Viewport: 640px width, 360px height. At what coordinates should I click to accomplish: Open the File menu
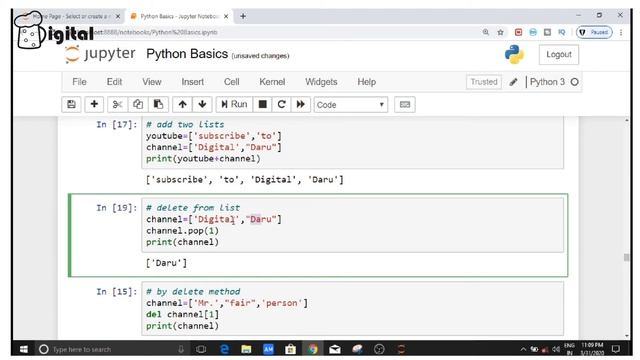(79, 82)
